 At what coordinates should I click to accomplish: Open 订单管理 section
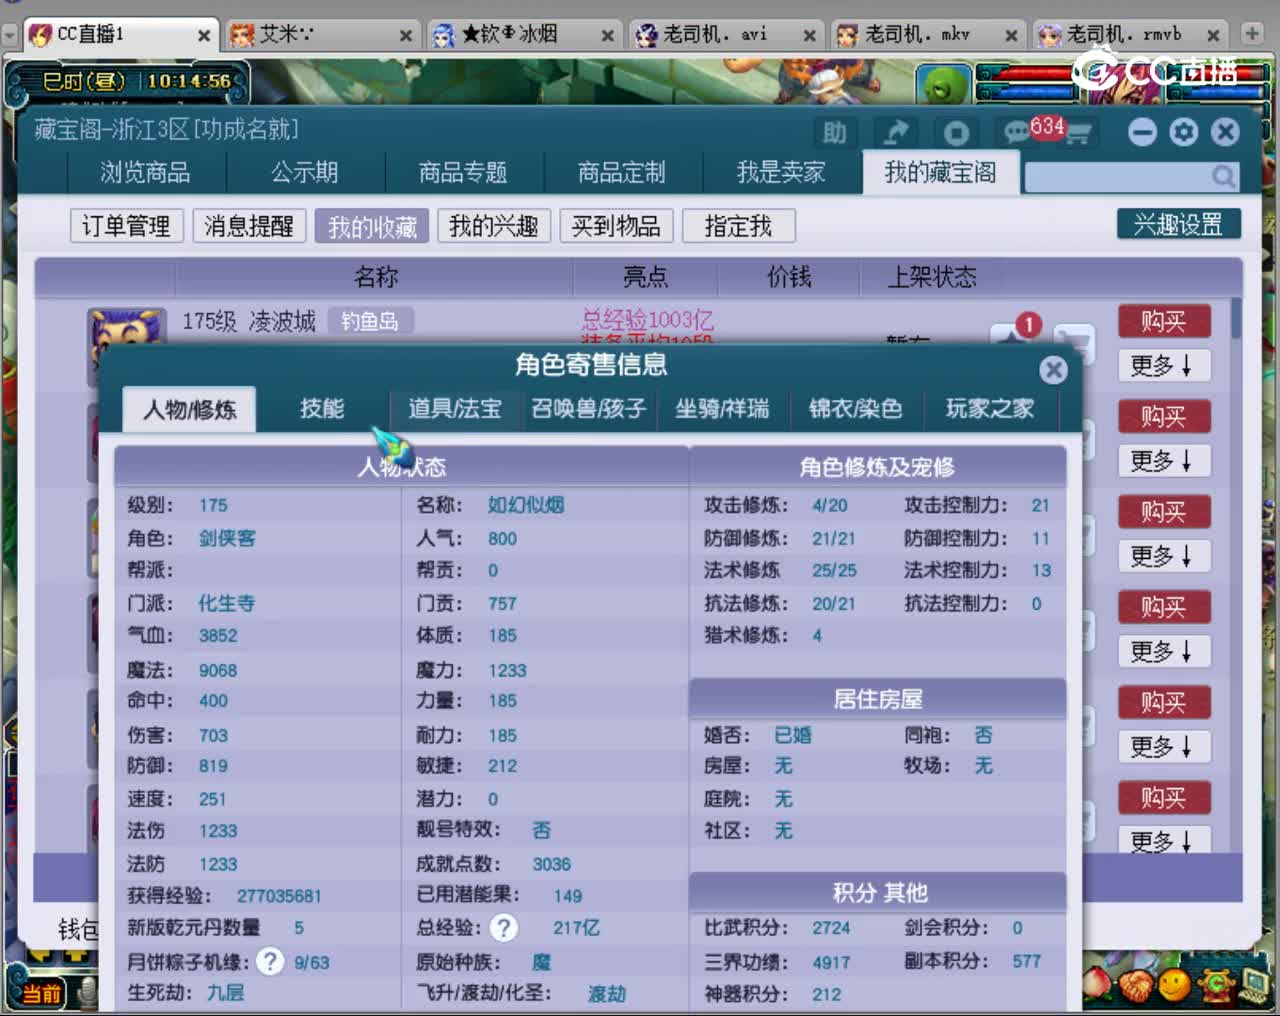[x=126, y=226]
